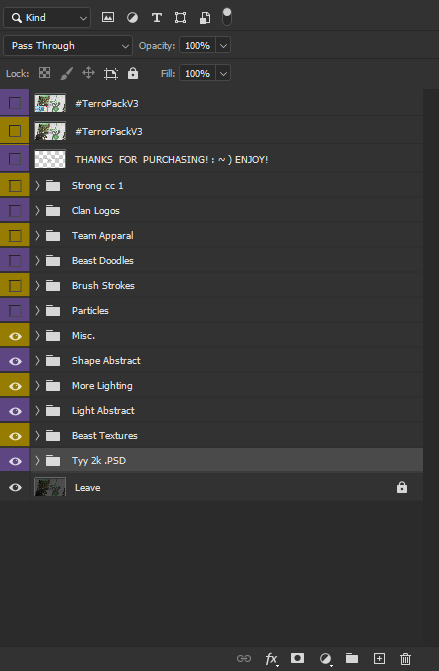The image size is (439, 671).
Task: Filter layers by pixel layer icon
Action: click(108, 18)
